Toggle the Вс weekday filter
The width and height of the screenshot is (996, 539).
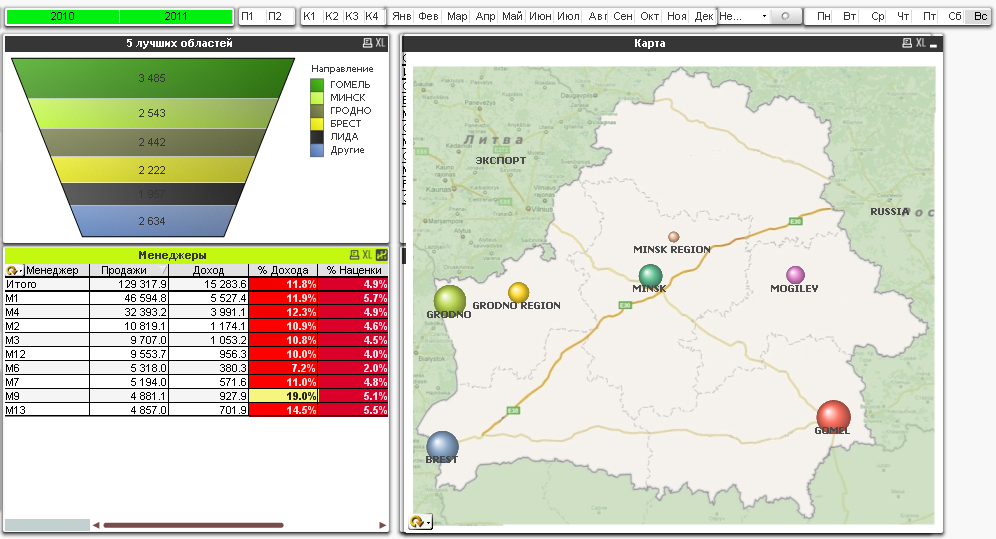coord(980,17)
